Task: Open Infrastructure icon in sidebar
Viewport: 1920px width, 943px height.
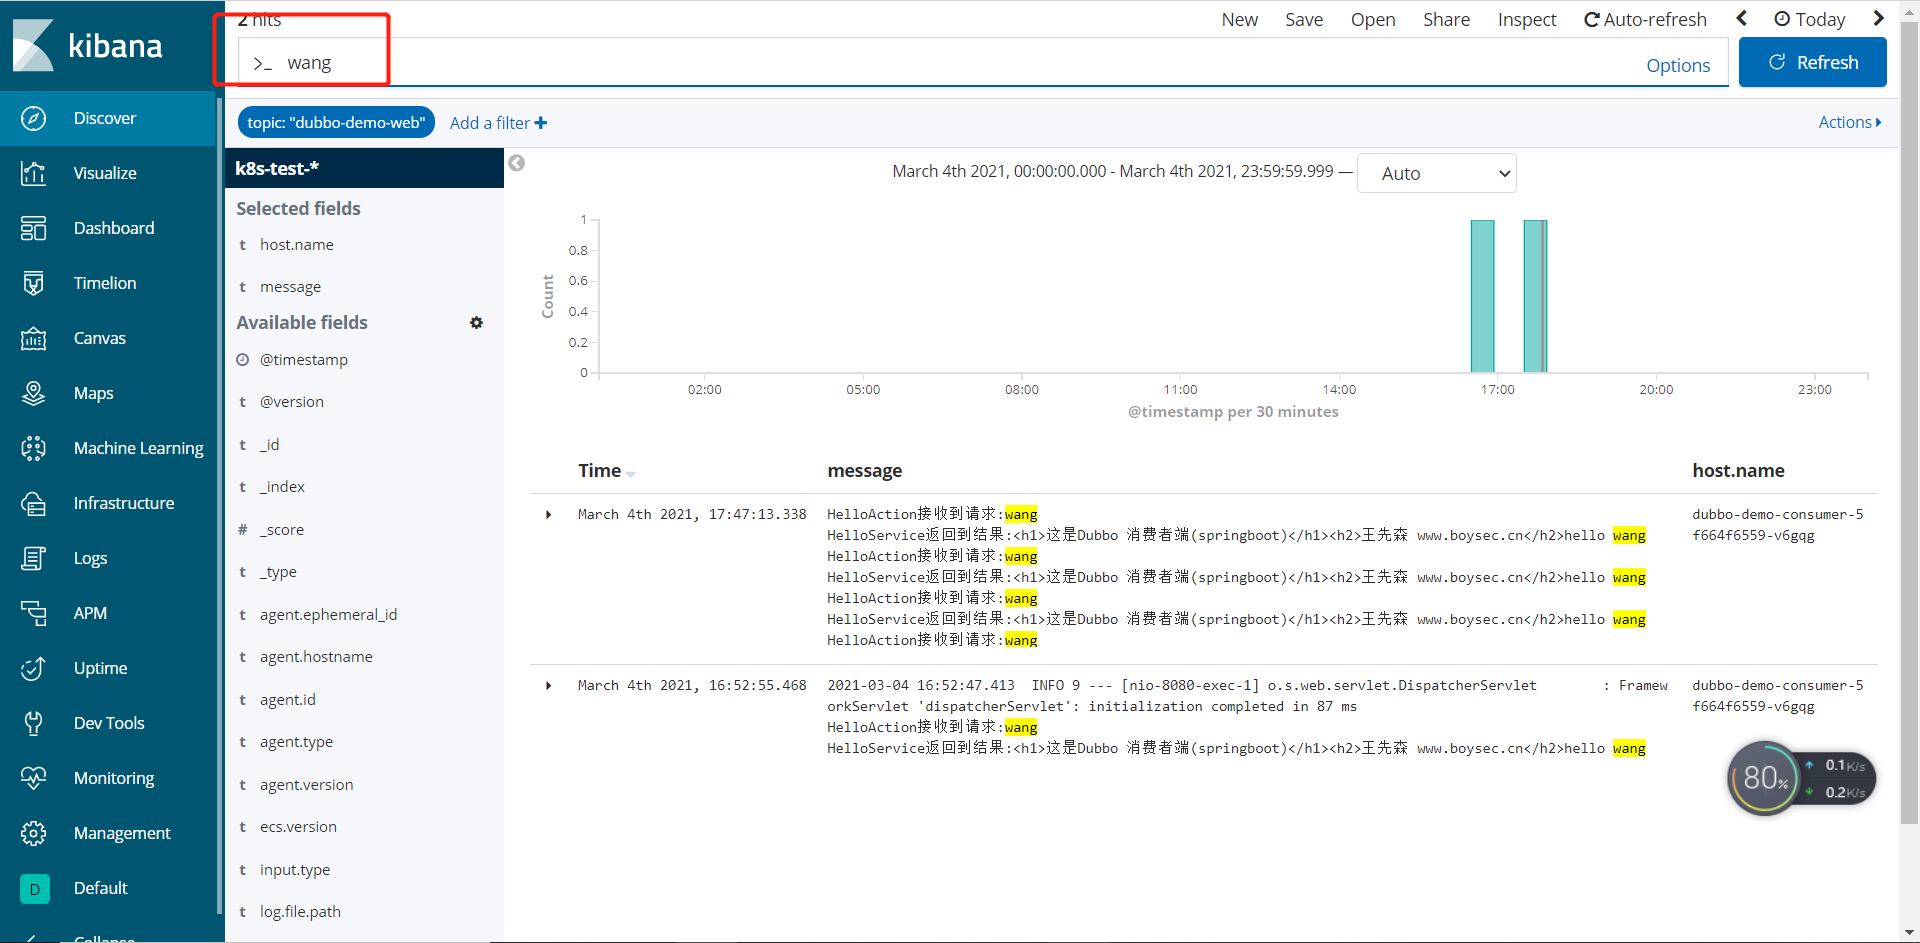Action: point(33,503)
